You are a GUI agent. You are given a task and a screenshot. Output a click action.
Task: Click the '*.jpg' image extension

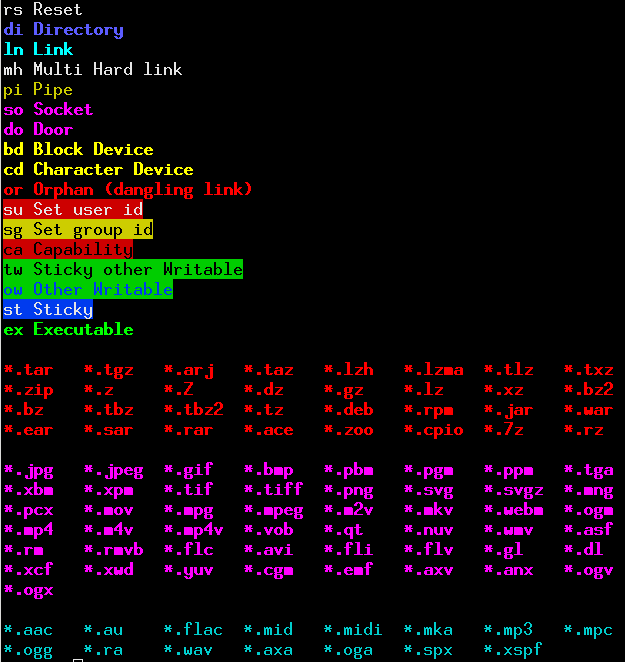click(28, 470)
